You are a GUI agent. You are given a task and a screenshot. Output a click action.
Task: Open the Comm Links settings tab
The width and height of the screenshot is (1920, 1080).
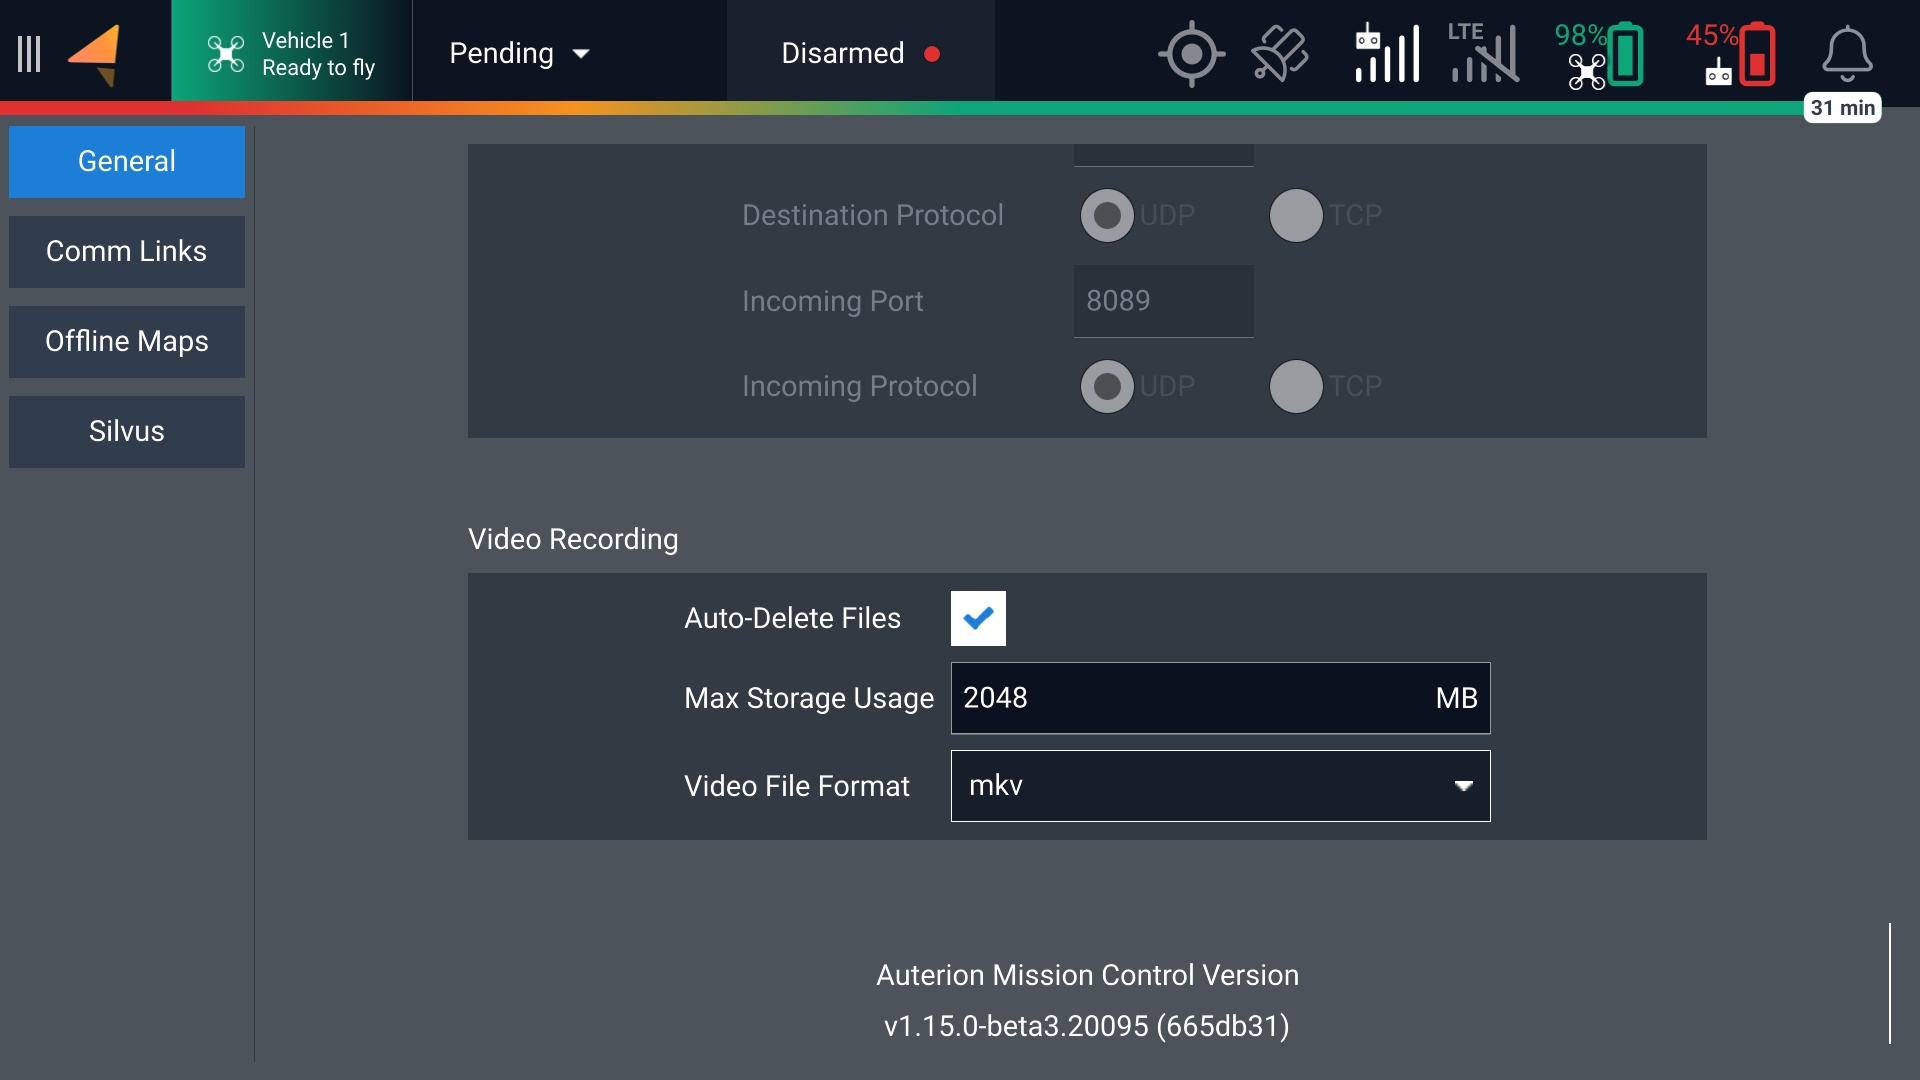click(127, 252)
